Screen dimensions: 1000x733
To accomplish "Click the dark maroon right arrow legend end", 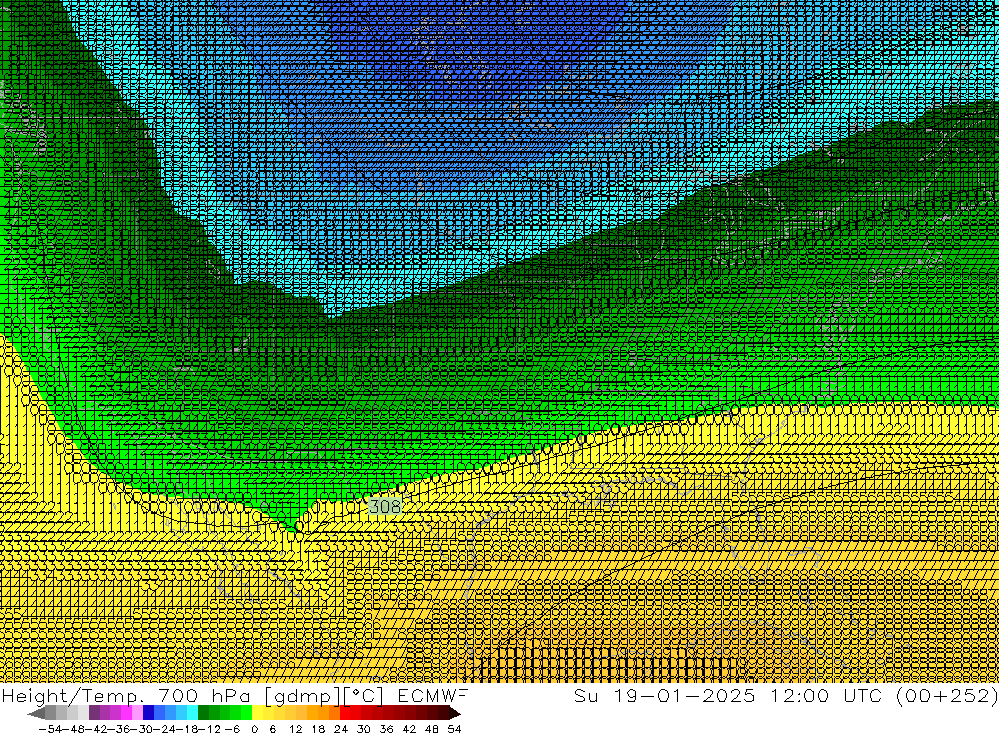I will 455,713.
